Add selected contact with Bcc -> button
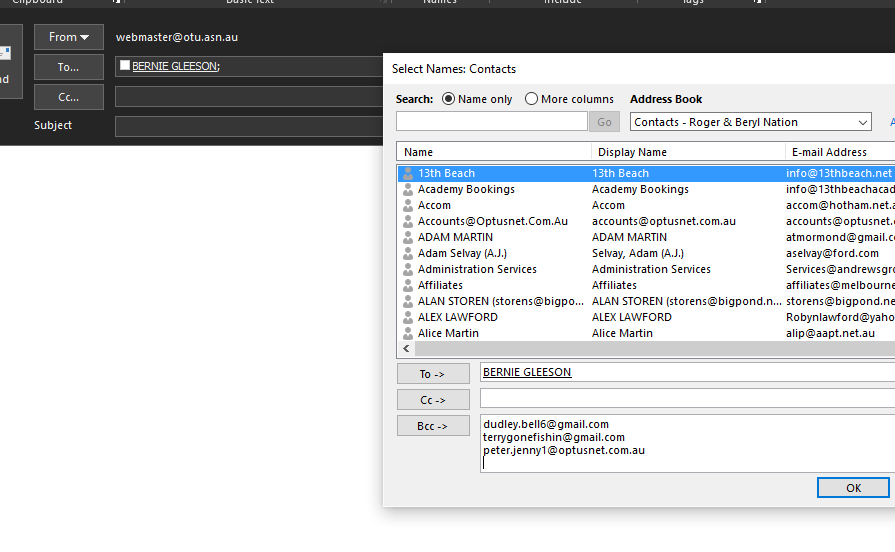Image resolution: width=895 pixels, height=552 pixels. click(433, 426)
